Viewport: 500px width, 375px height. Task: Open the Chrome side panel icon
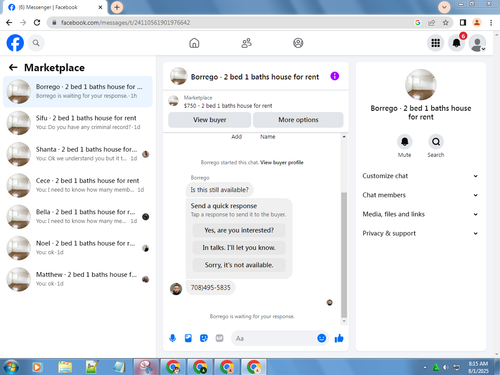click(463, 22)
